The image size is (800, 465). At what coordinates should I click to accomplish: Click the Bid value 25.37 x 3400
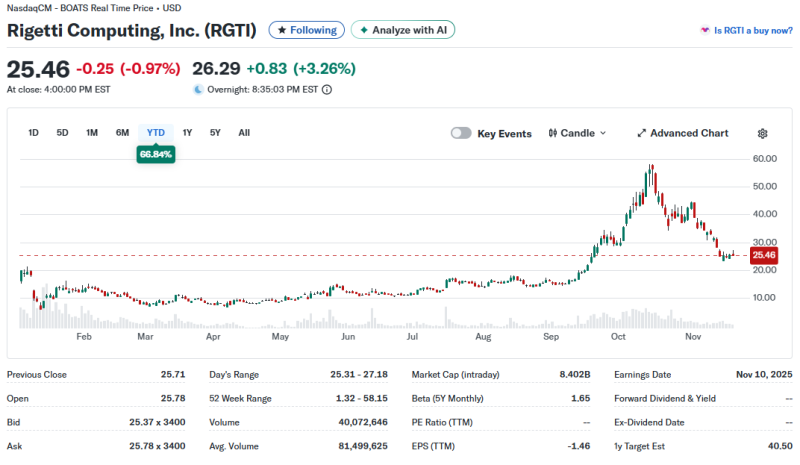(157, 422)
